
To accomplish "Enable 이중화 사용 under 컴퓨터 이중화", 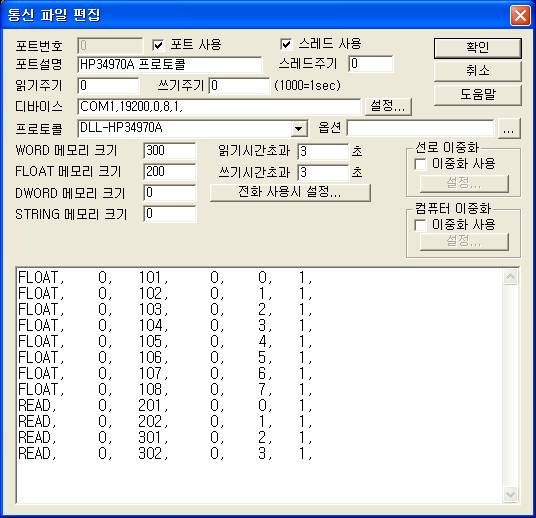I will click(x=420, y=225).
